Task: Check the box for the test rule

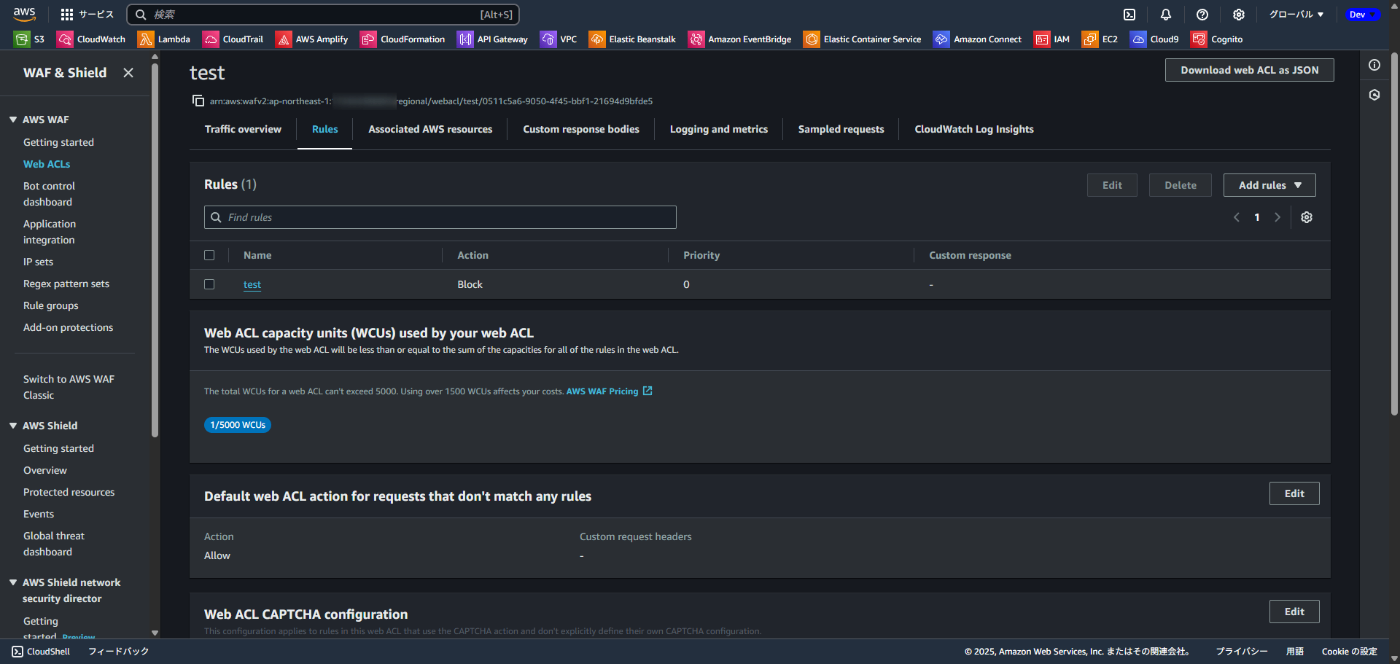Action: click(209, 284)
